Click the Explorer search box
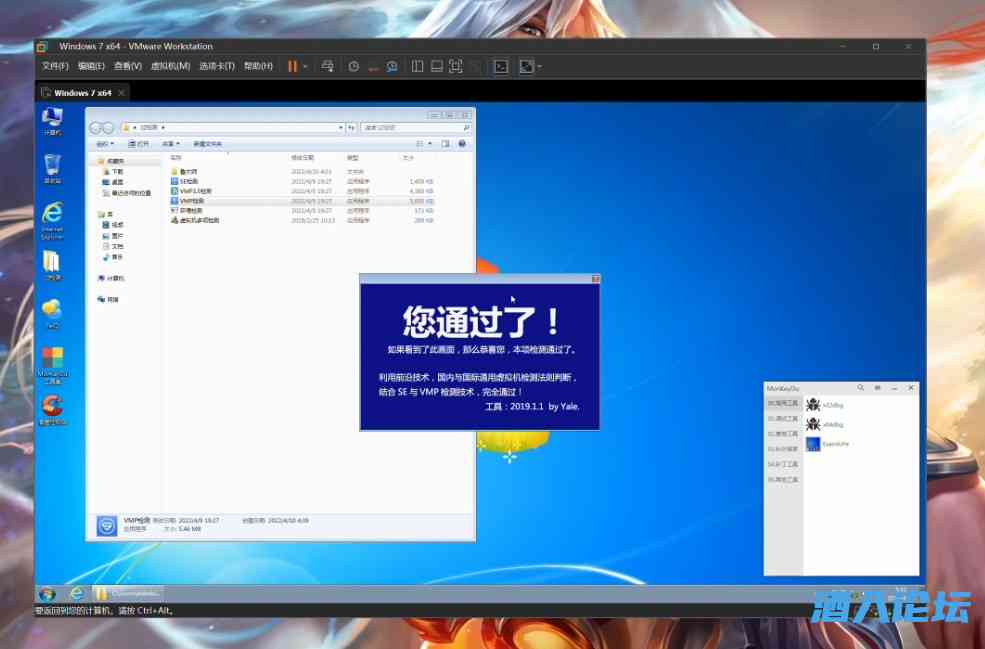 (x=415, y=128)
